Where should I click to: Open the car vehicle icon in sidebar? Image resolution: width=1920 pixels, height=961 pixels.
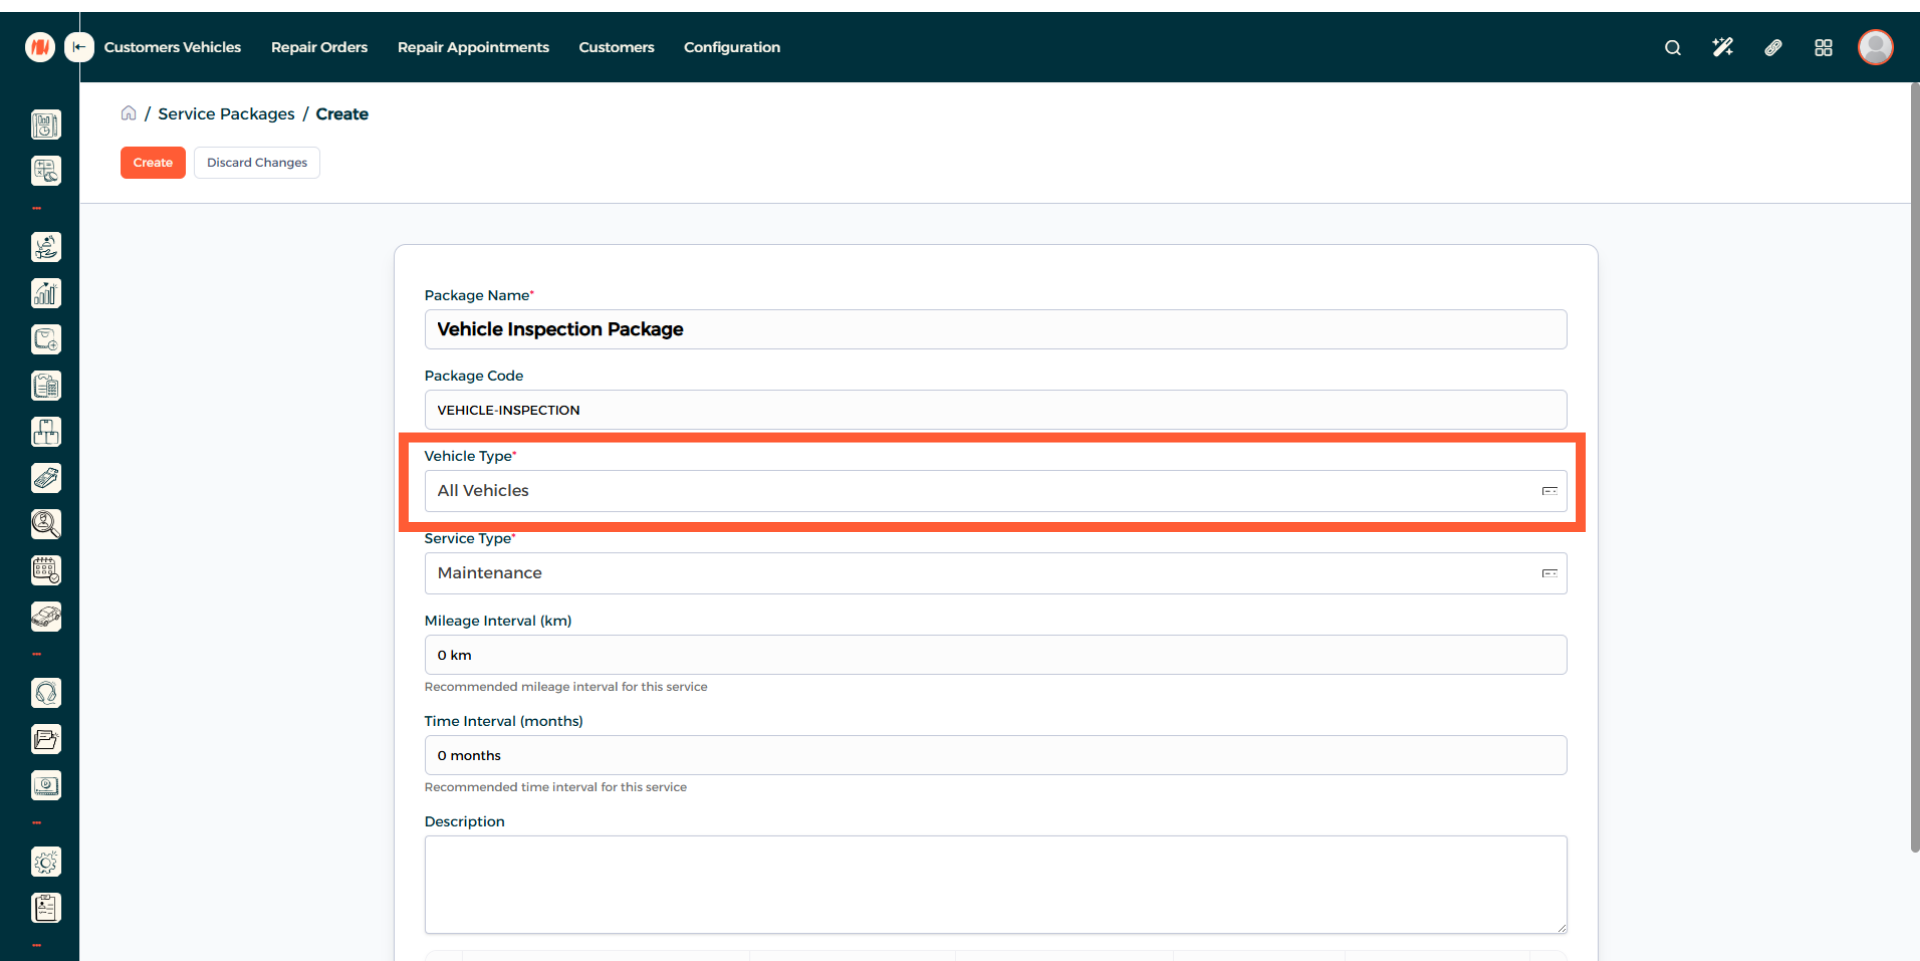tap(46, 617)
